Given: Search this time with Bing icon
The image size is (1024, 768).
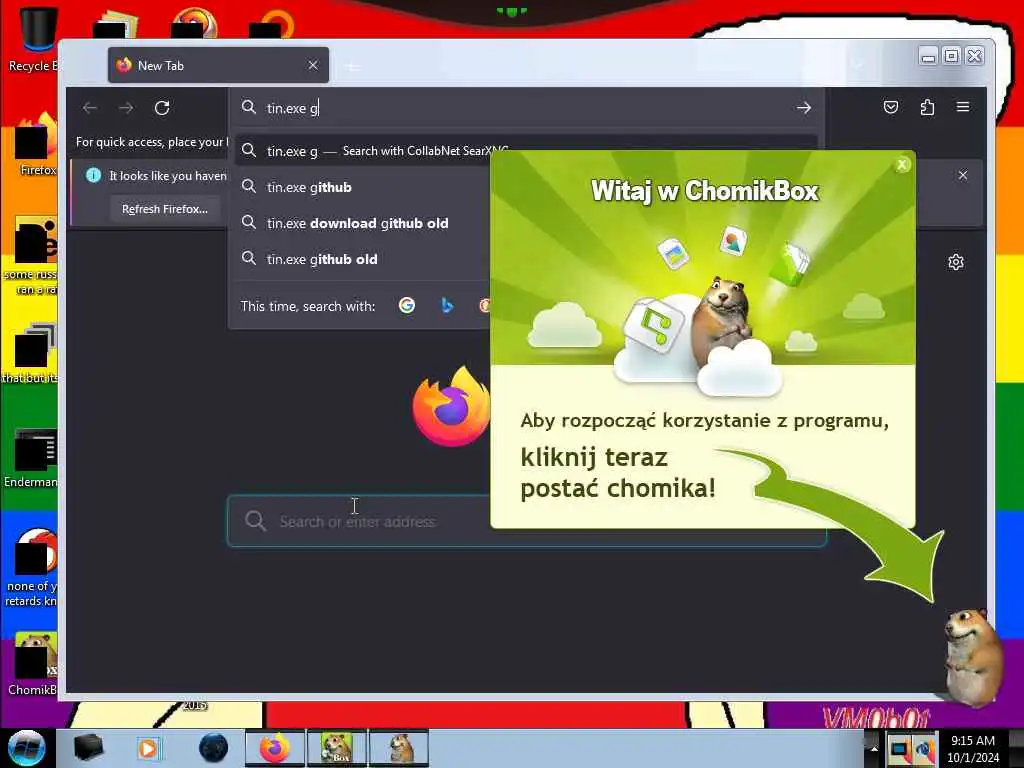Looking at the screenshot, I should 447,305.
